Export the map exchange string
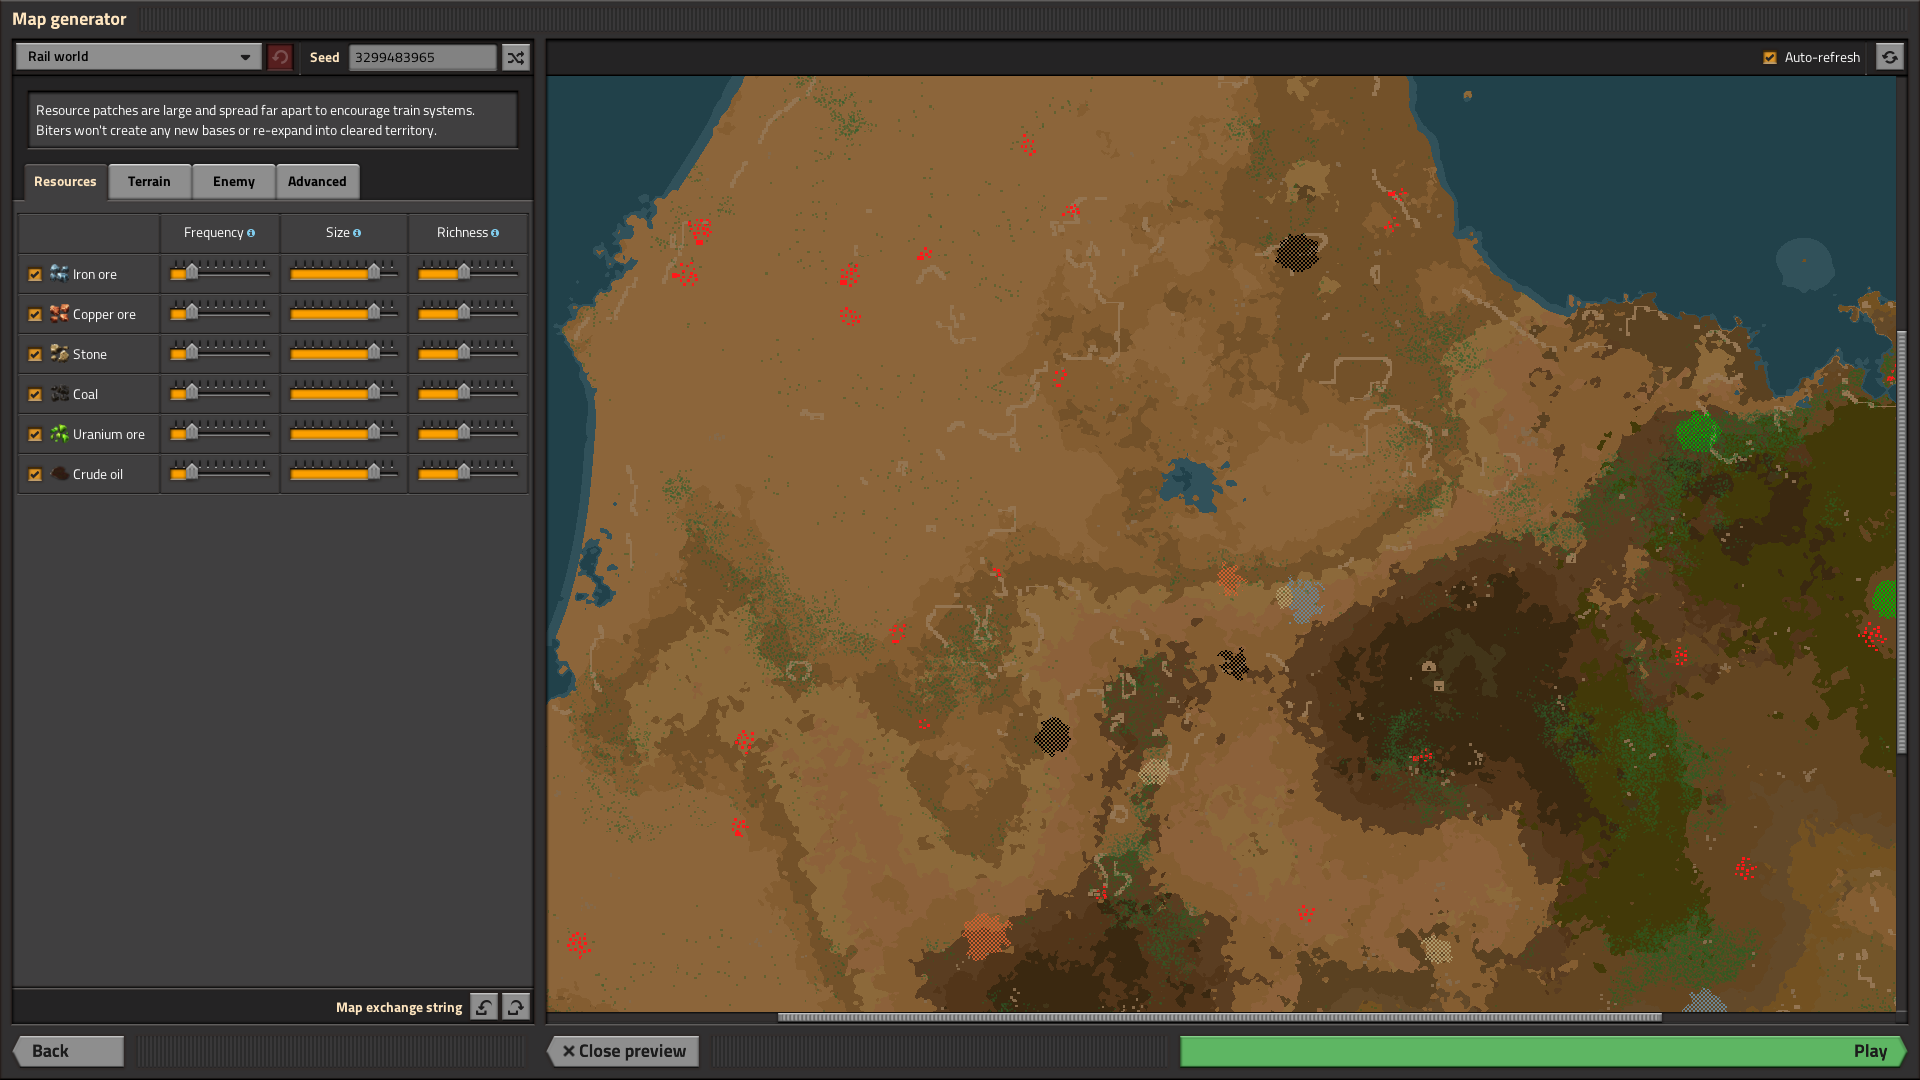 pos(516,1007)
